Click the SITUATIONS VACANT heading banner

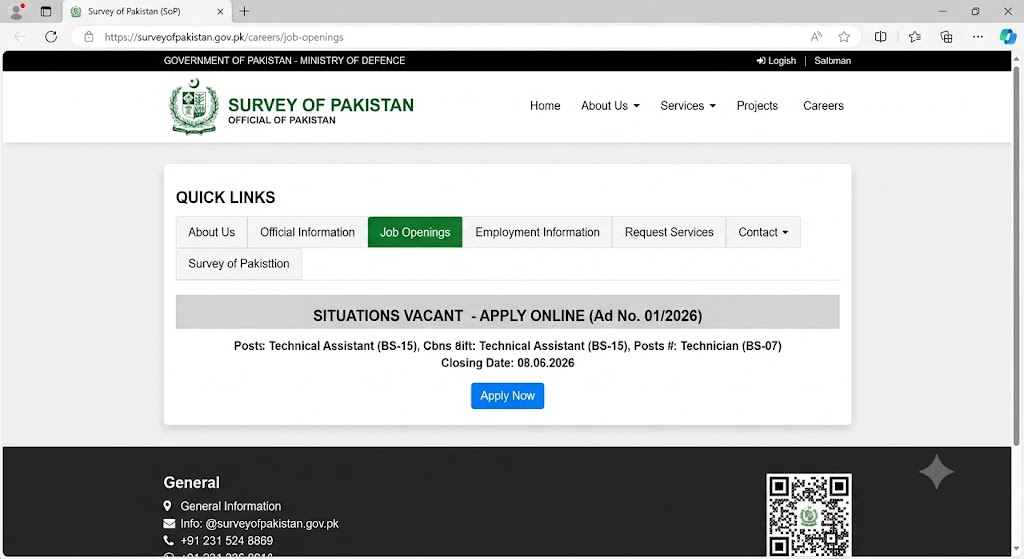tap(507, 312)
